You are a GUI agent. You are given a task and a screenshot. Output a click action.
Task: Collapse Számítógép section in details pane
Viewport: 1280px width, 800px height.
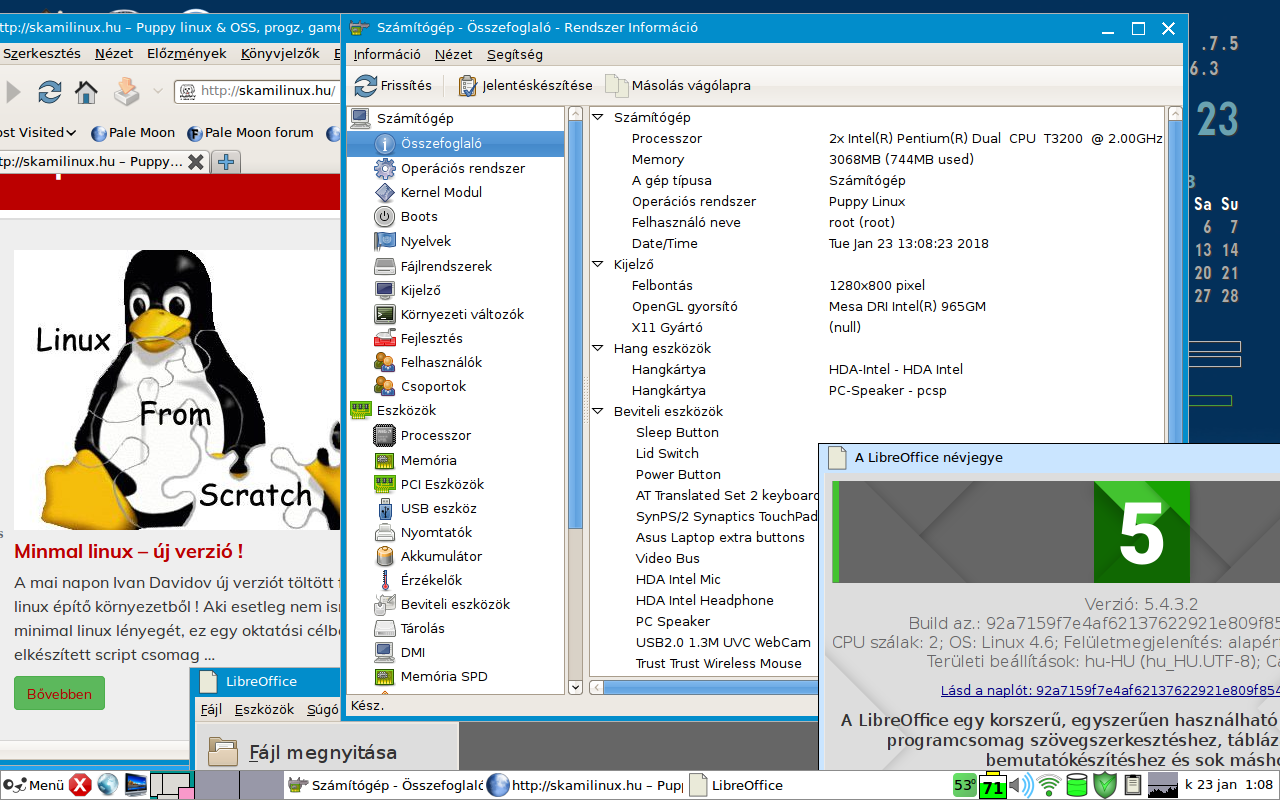coord(598,117)
